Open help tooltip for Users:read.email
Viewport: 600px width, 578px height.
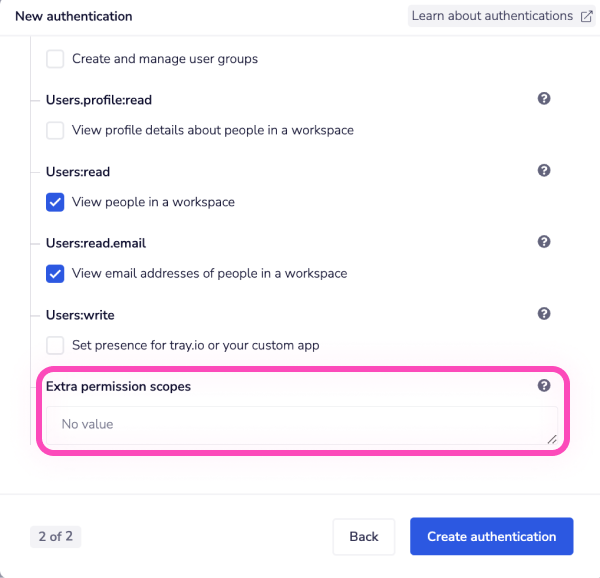(544, 242)
